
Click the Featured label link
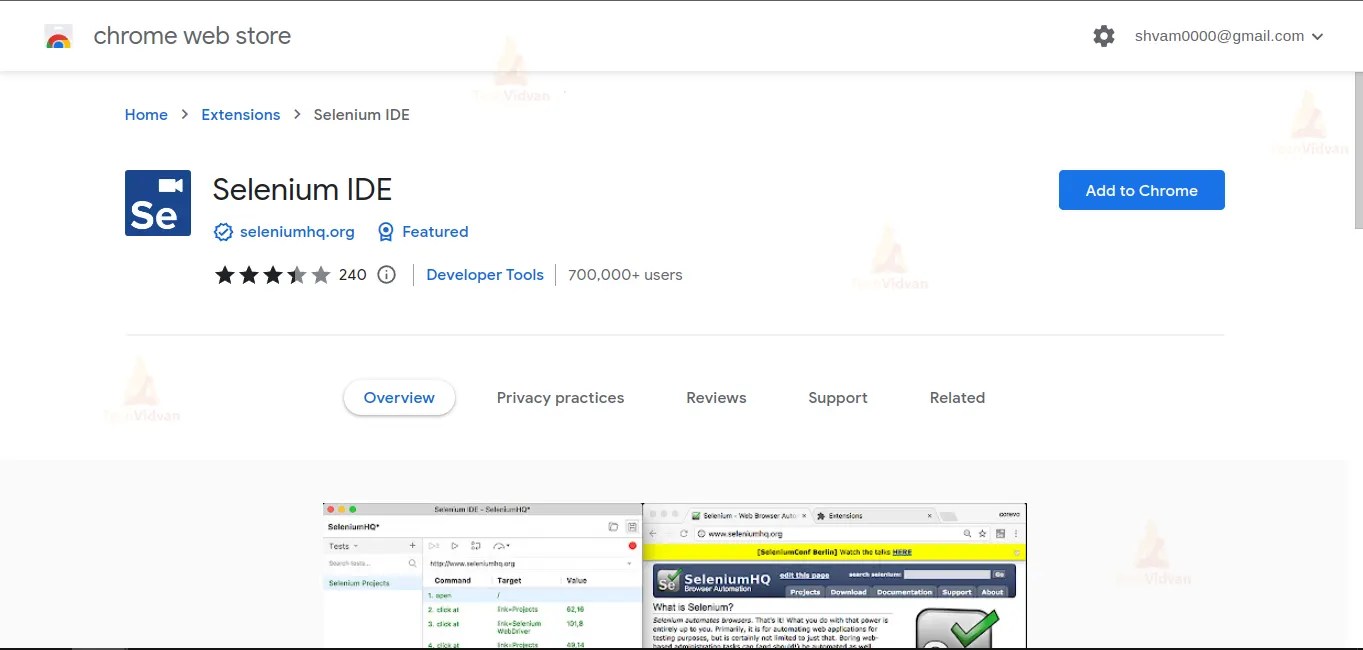(x=435, y=232)
